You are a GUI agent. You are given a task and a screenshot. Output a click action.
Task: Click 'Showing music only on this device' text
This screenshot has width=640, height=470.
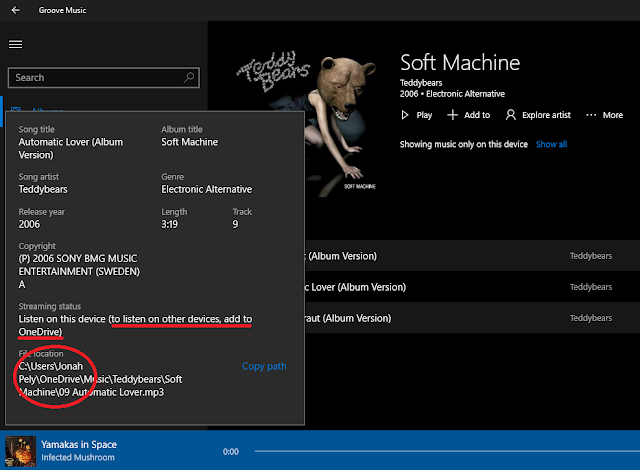[463, 144]
